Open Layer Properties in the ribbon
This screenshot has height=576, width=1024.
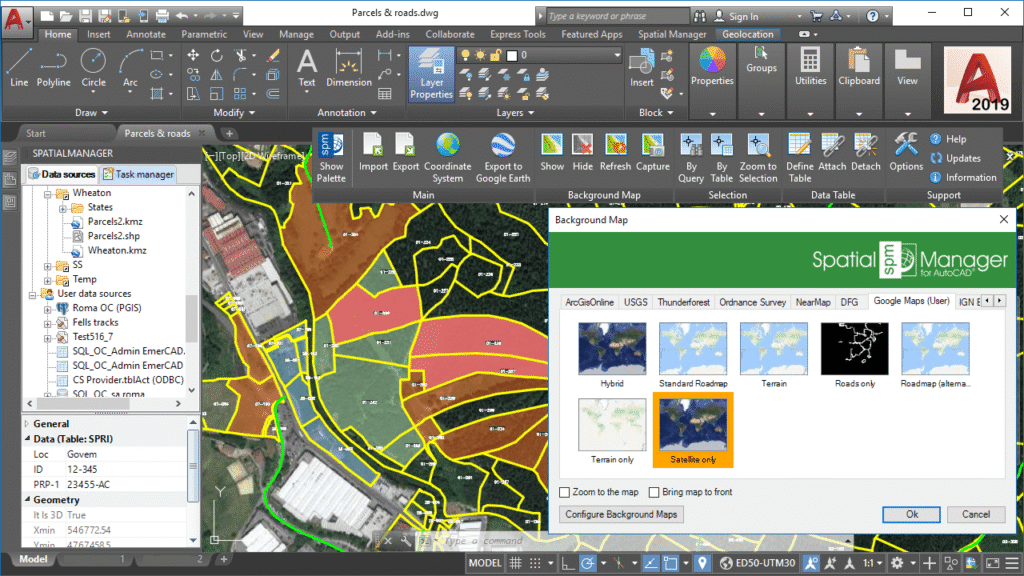pos(431,75)
